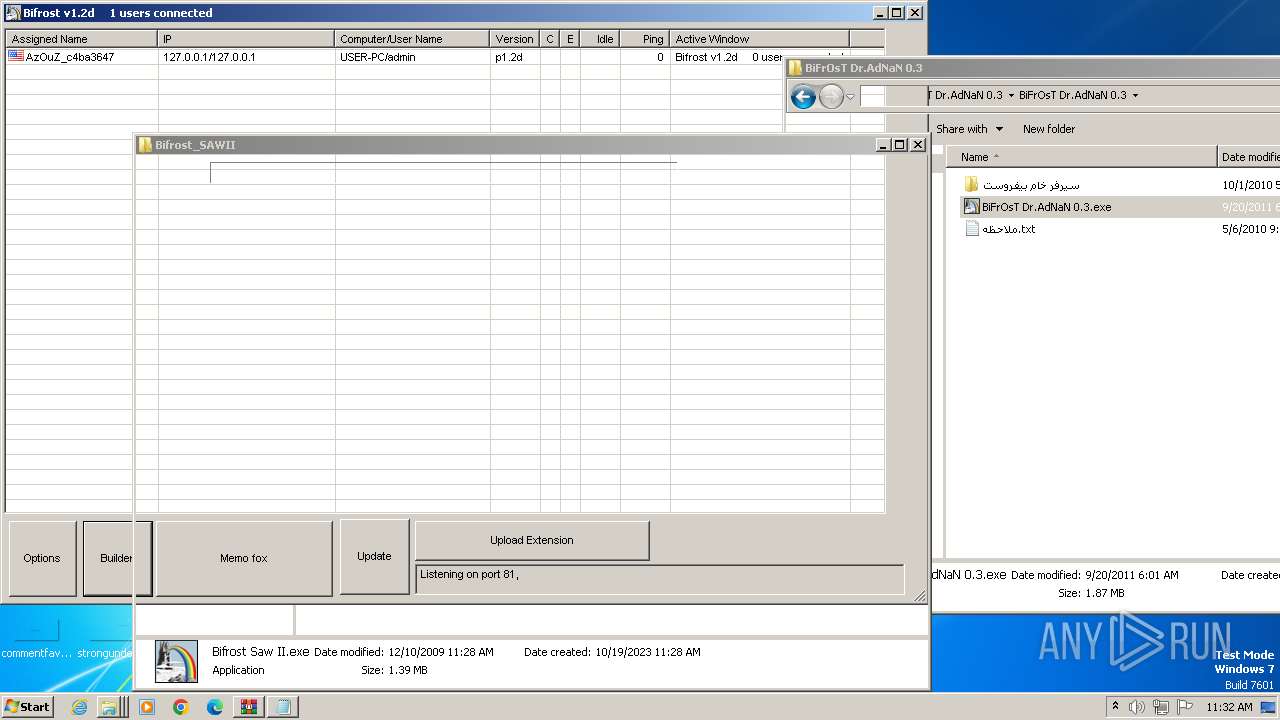The image size is (1280, 720).
Task: Click IP cell 127.0.0.1/127.0.0.1
Action: 209,57
